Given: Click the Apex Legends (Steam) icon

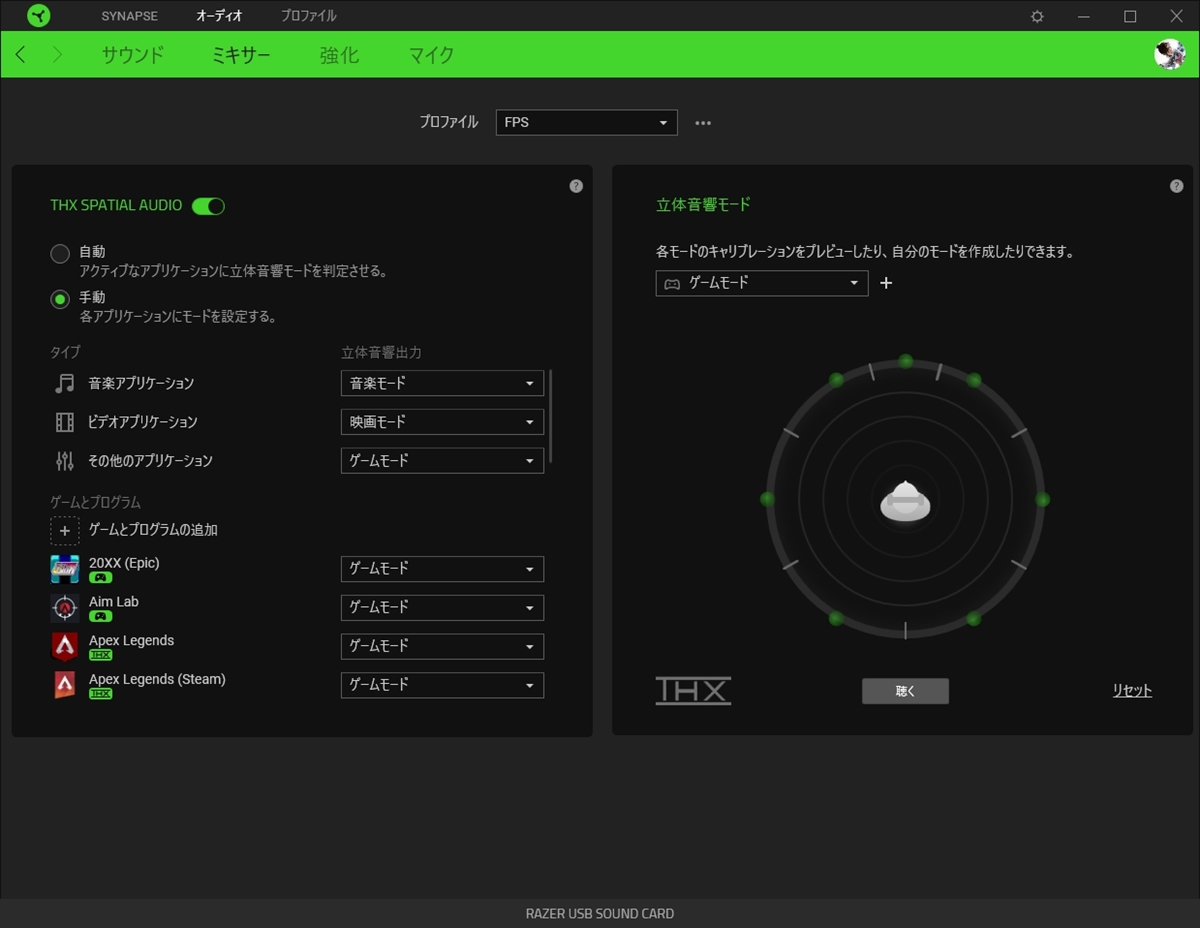Looking at the screenshot, I should click(x=65, y=685).
